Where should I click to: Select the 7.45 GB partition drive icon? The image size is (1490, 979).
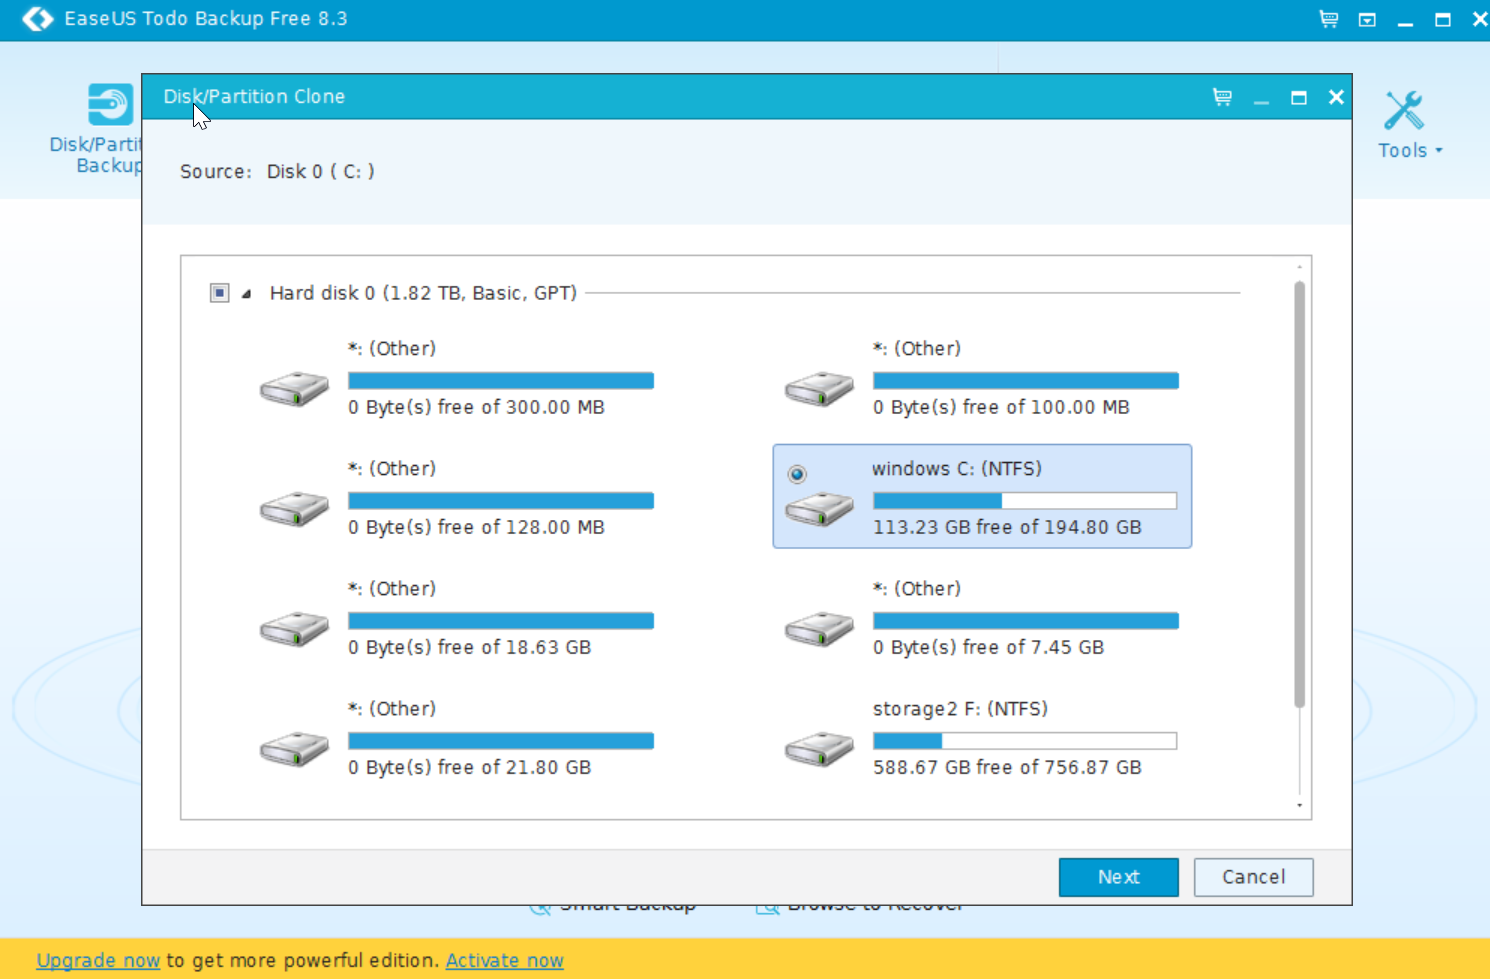click(x=819, y=628)
